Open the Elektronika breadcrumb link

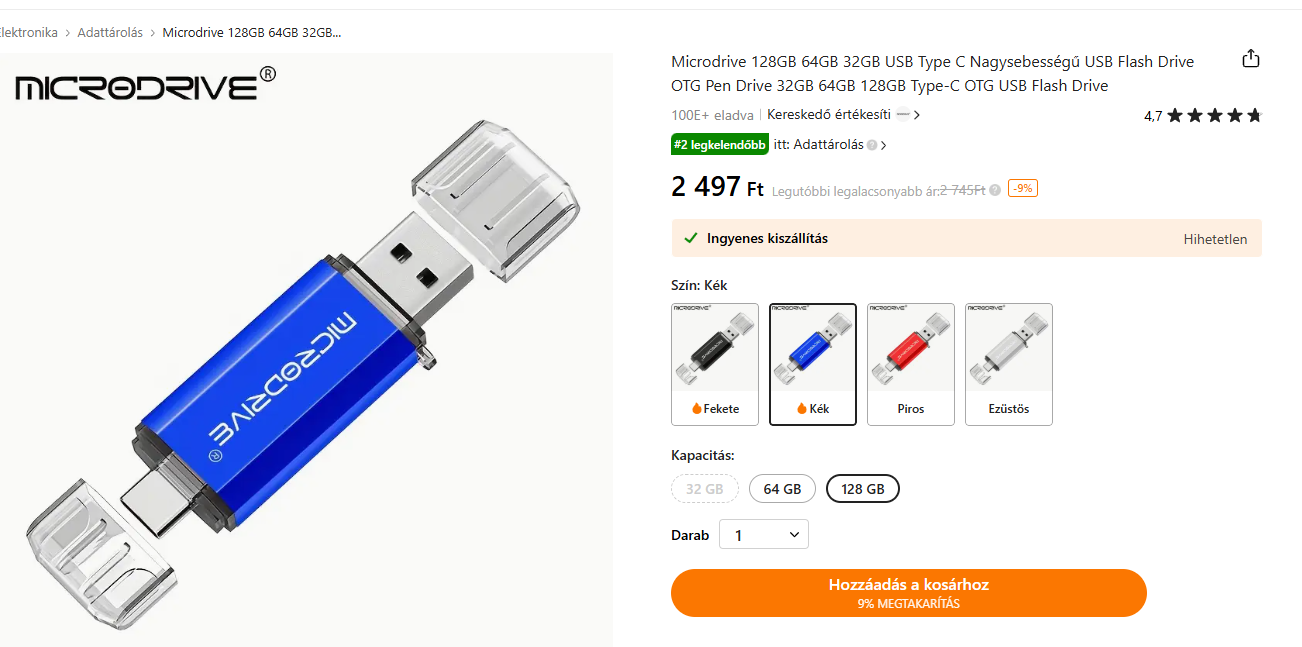click(x=28, y=32)
